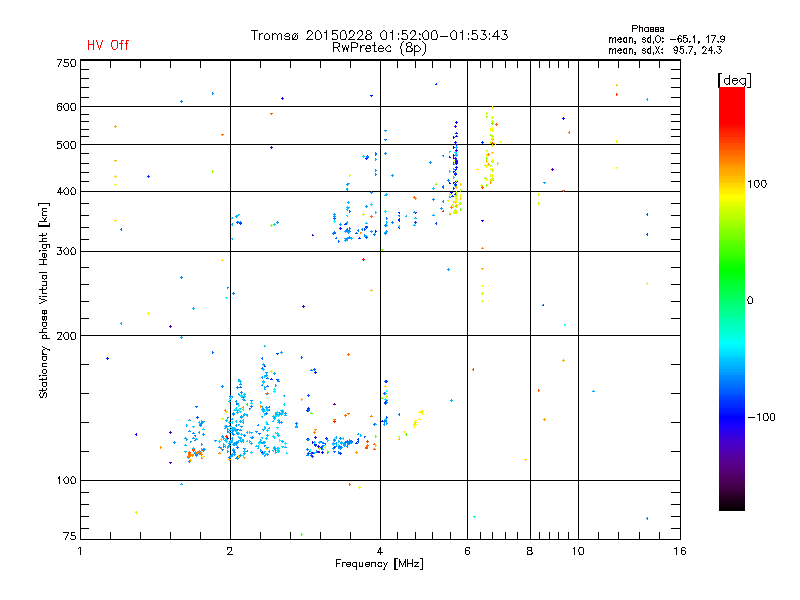Click the '4' x-axis tick label
Image resolution: width=800 pixels, height=600 pixels.
pyautogui.click(x=380, y=551)
